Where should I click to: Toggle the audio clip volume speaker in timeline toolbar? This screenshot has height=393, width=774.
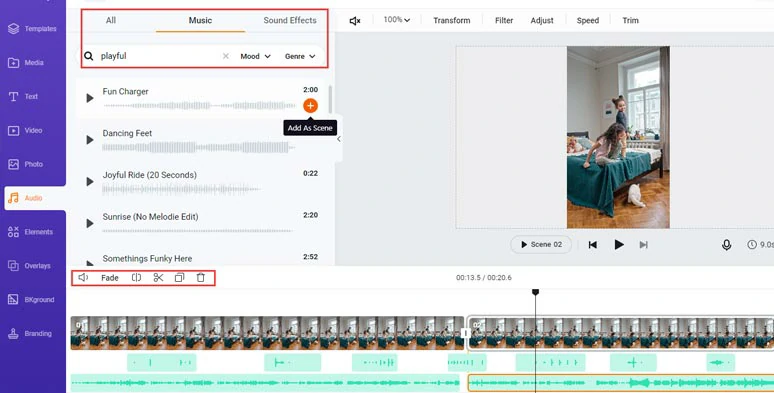(83, 277)
